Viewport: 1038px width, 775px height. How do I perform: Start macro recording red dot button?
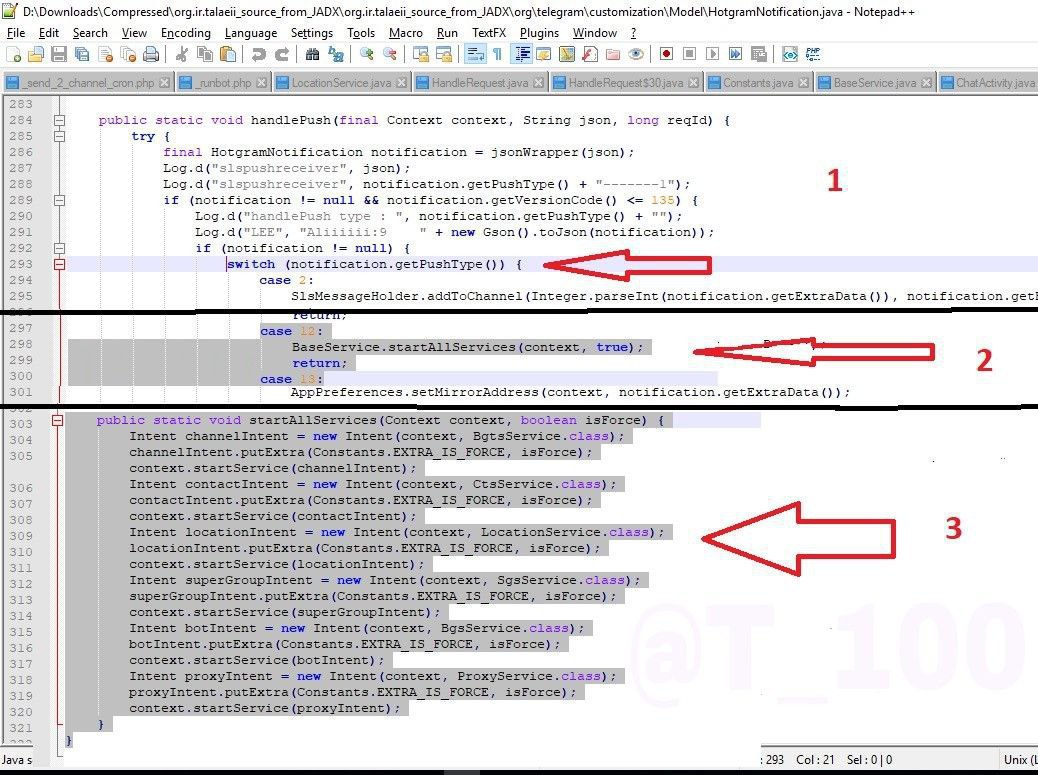tap(667, 54)
